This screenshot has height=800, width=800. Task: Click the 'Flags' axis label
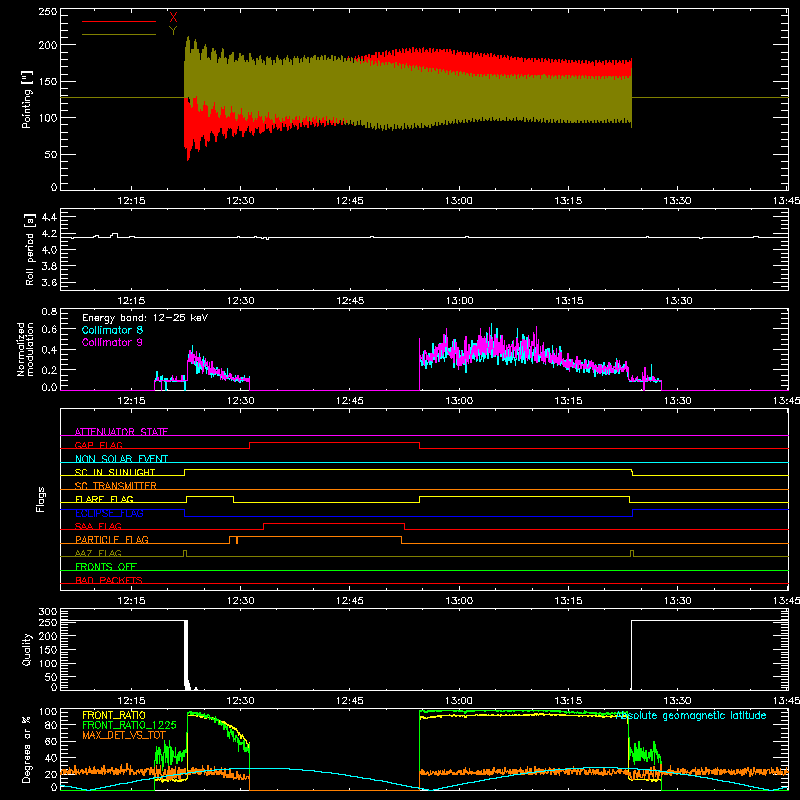click(40, 499)
